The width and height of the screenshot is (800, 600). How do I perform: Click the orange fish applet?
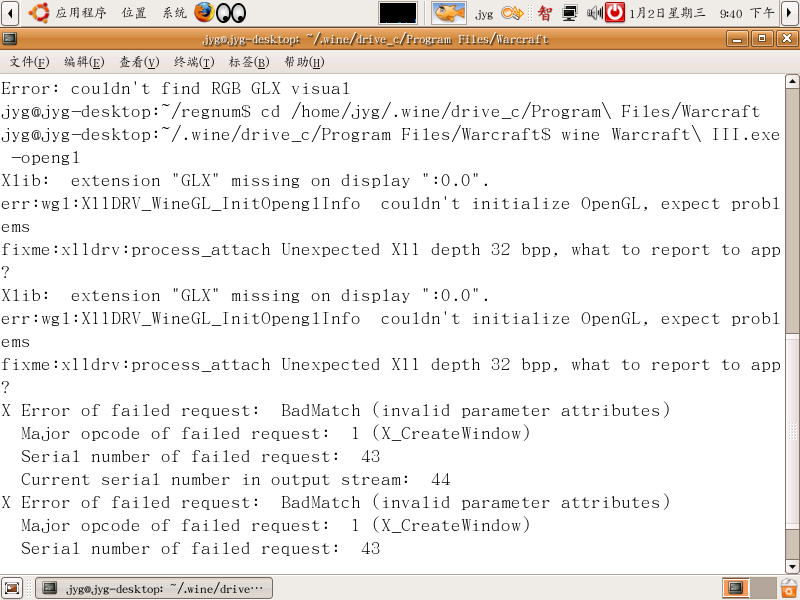(x=448, y=13)
